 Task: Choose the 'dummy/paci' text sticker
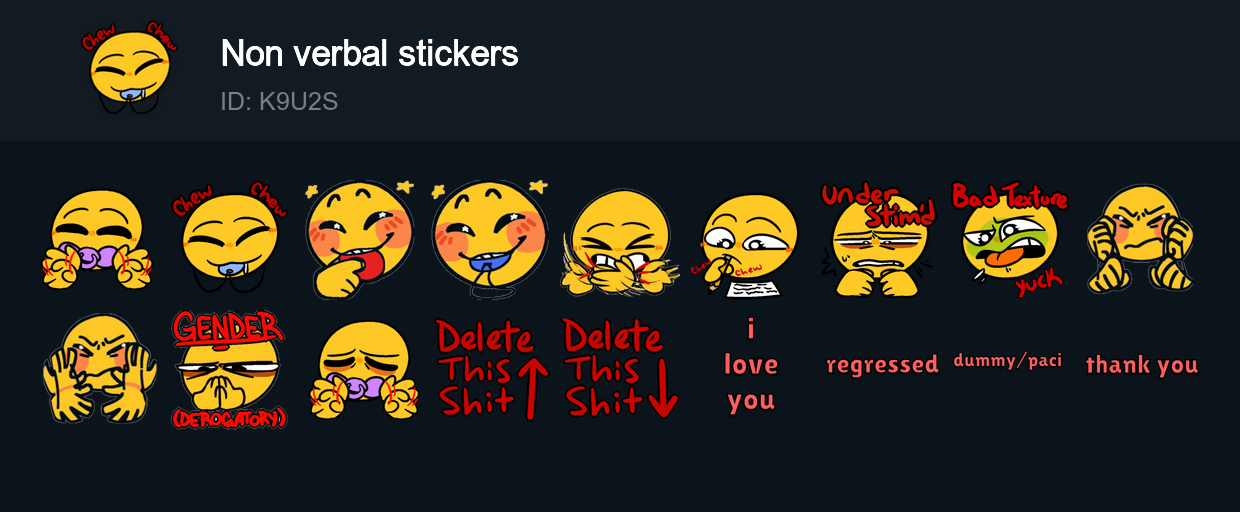[x=1007, y=360]
